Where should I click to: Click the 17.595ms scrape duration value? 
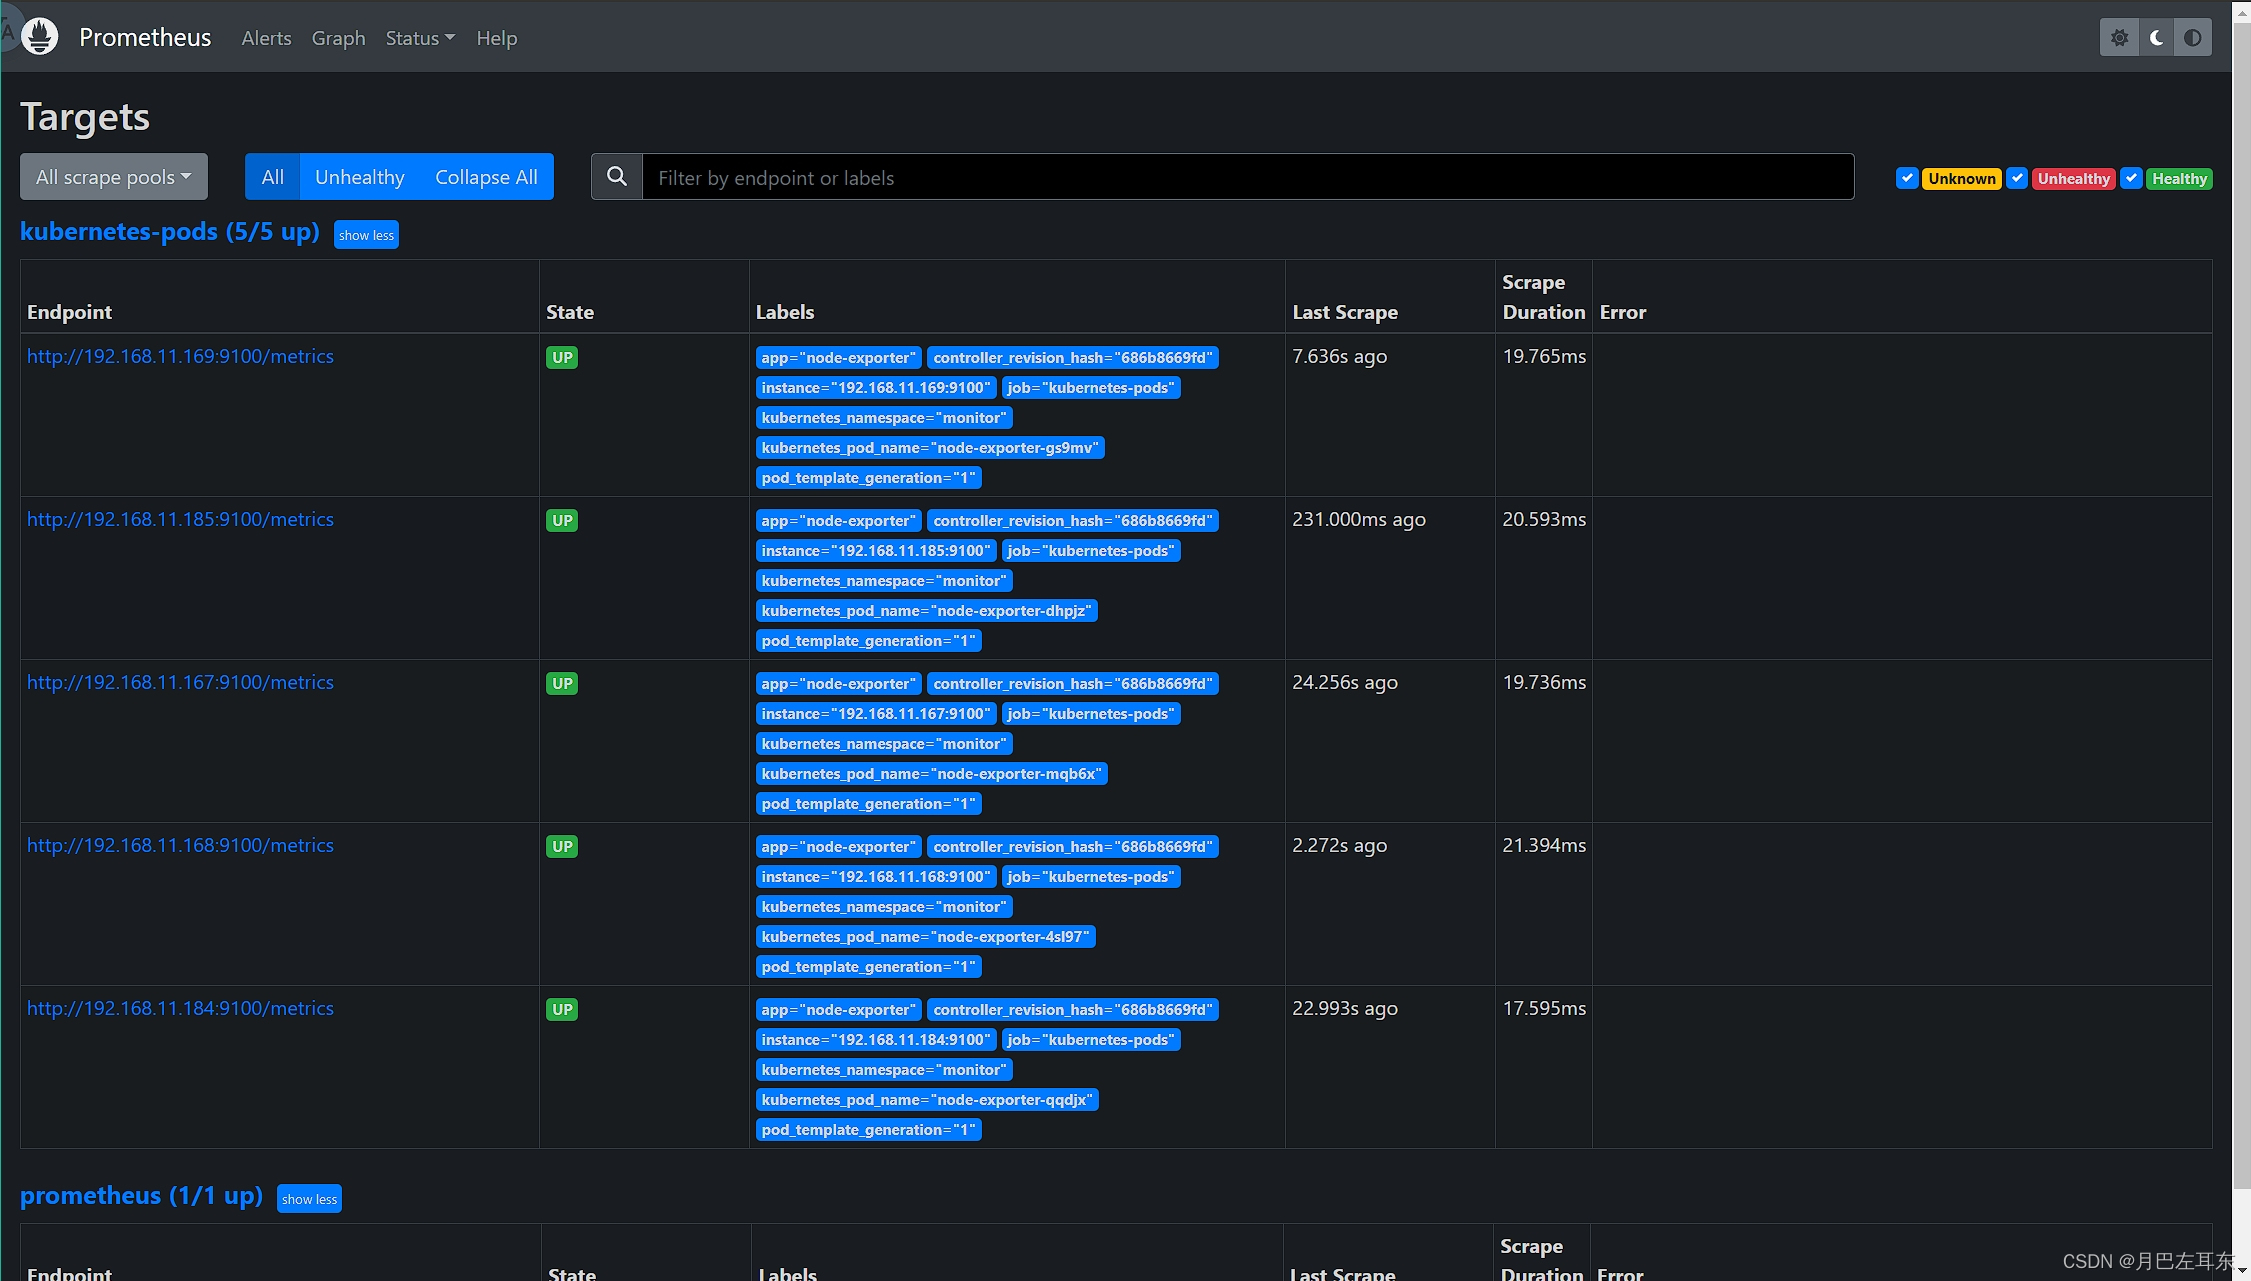pos(1544,1008)
